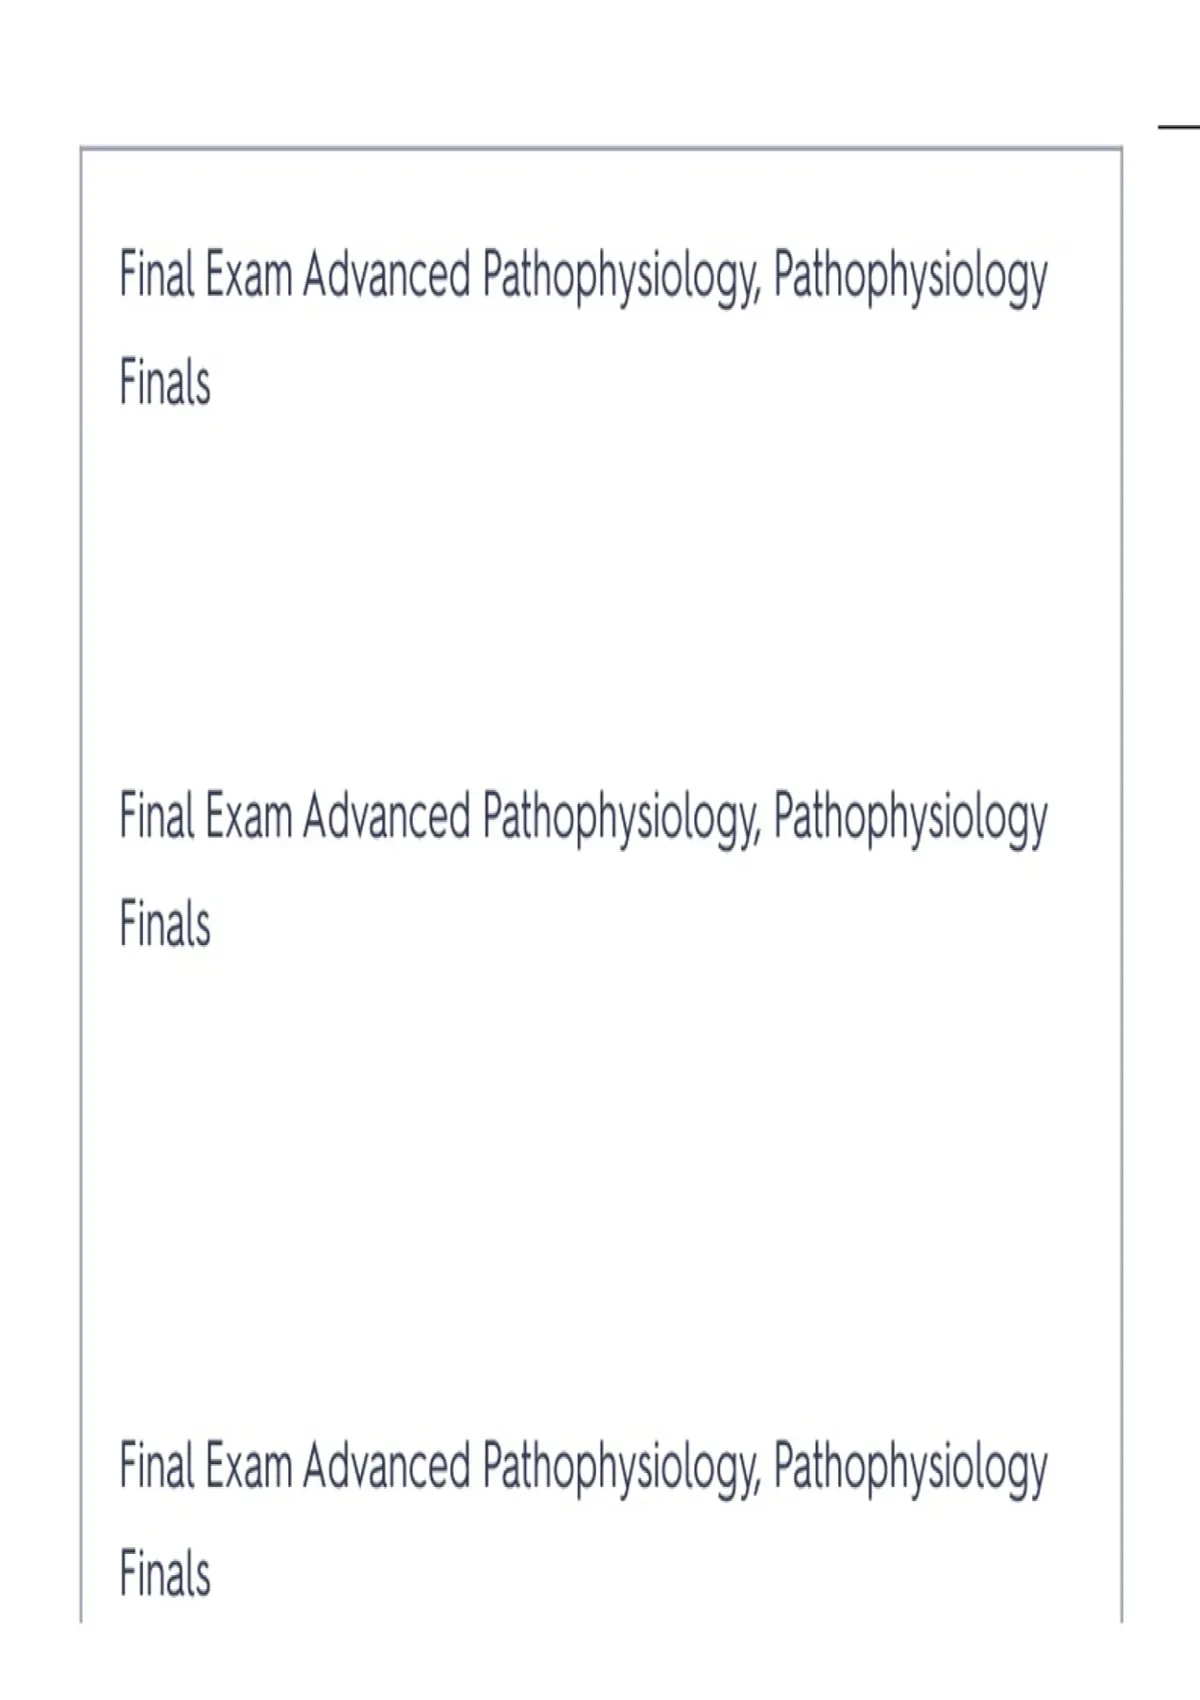1200x1700 pixels.
Task: Click "Pathophysiology," with comma in third heading
Action: [x=622, y=1468]
